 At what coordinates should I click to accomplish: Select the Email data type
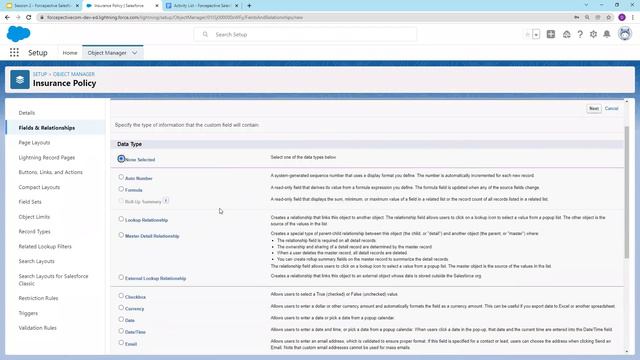click(121, 343)
